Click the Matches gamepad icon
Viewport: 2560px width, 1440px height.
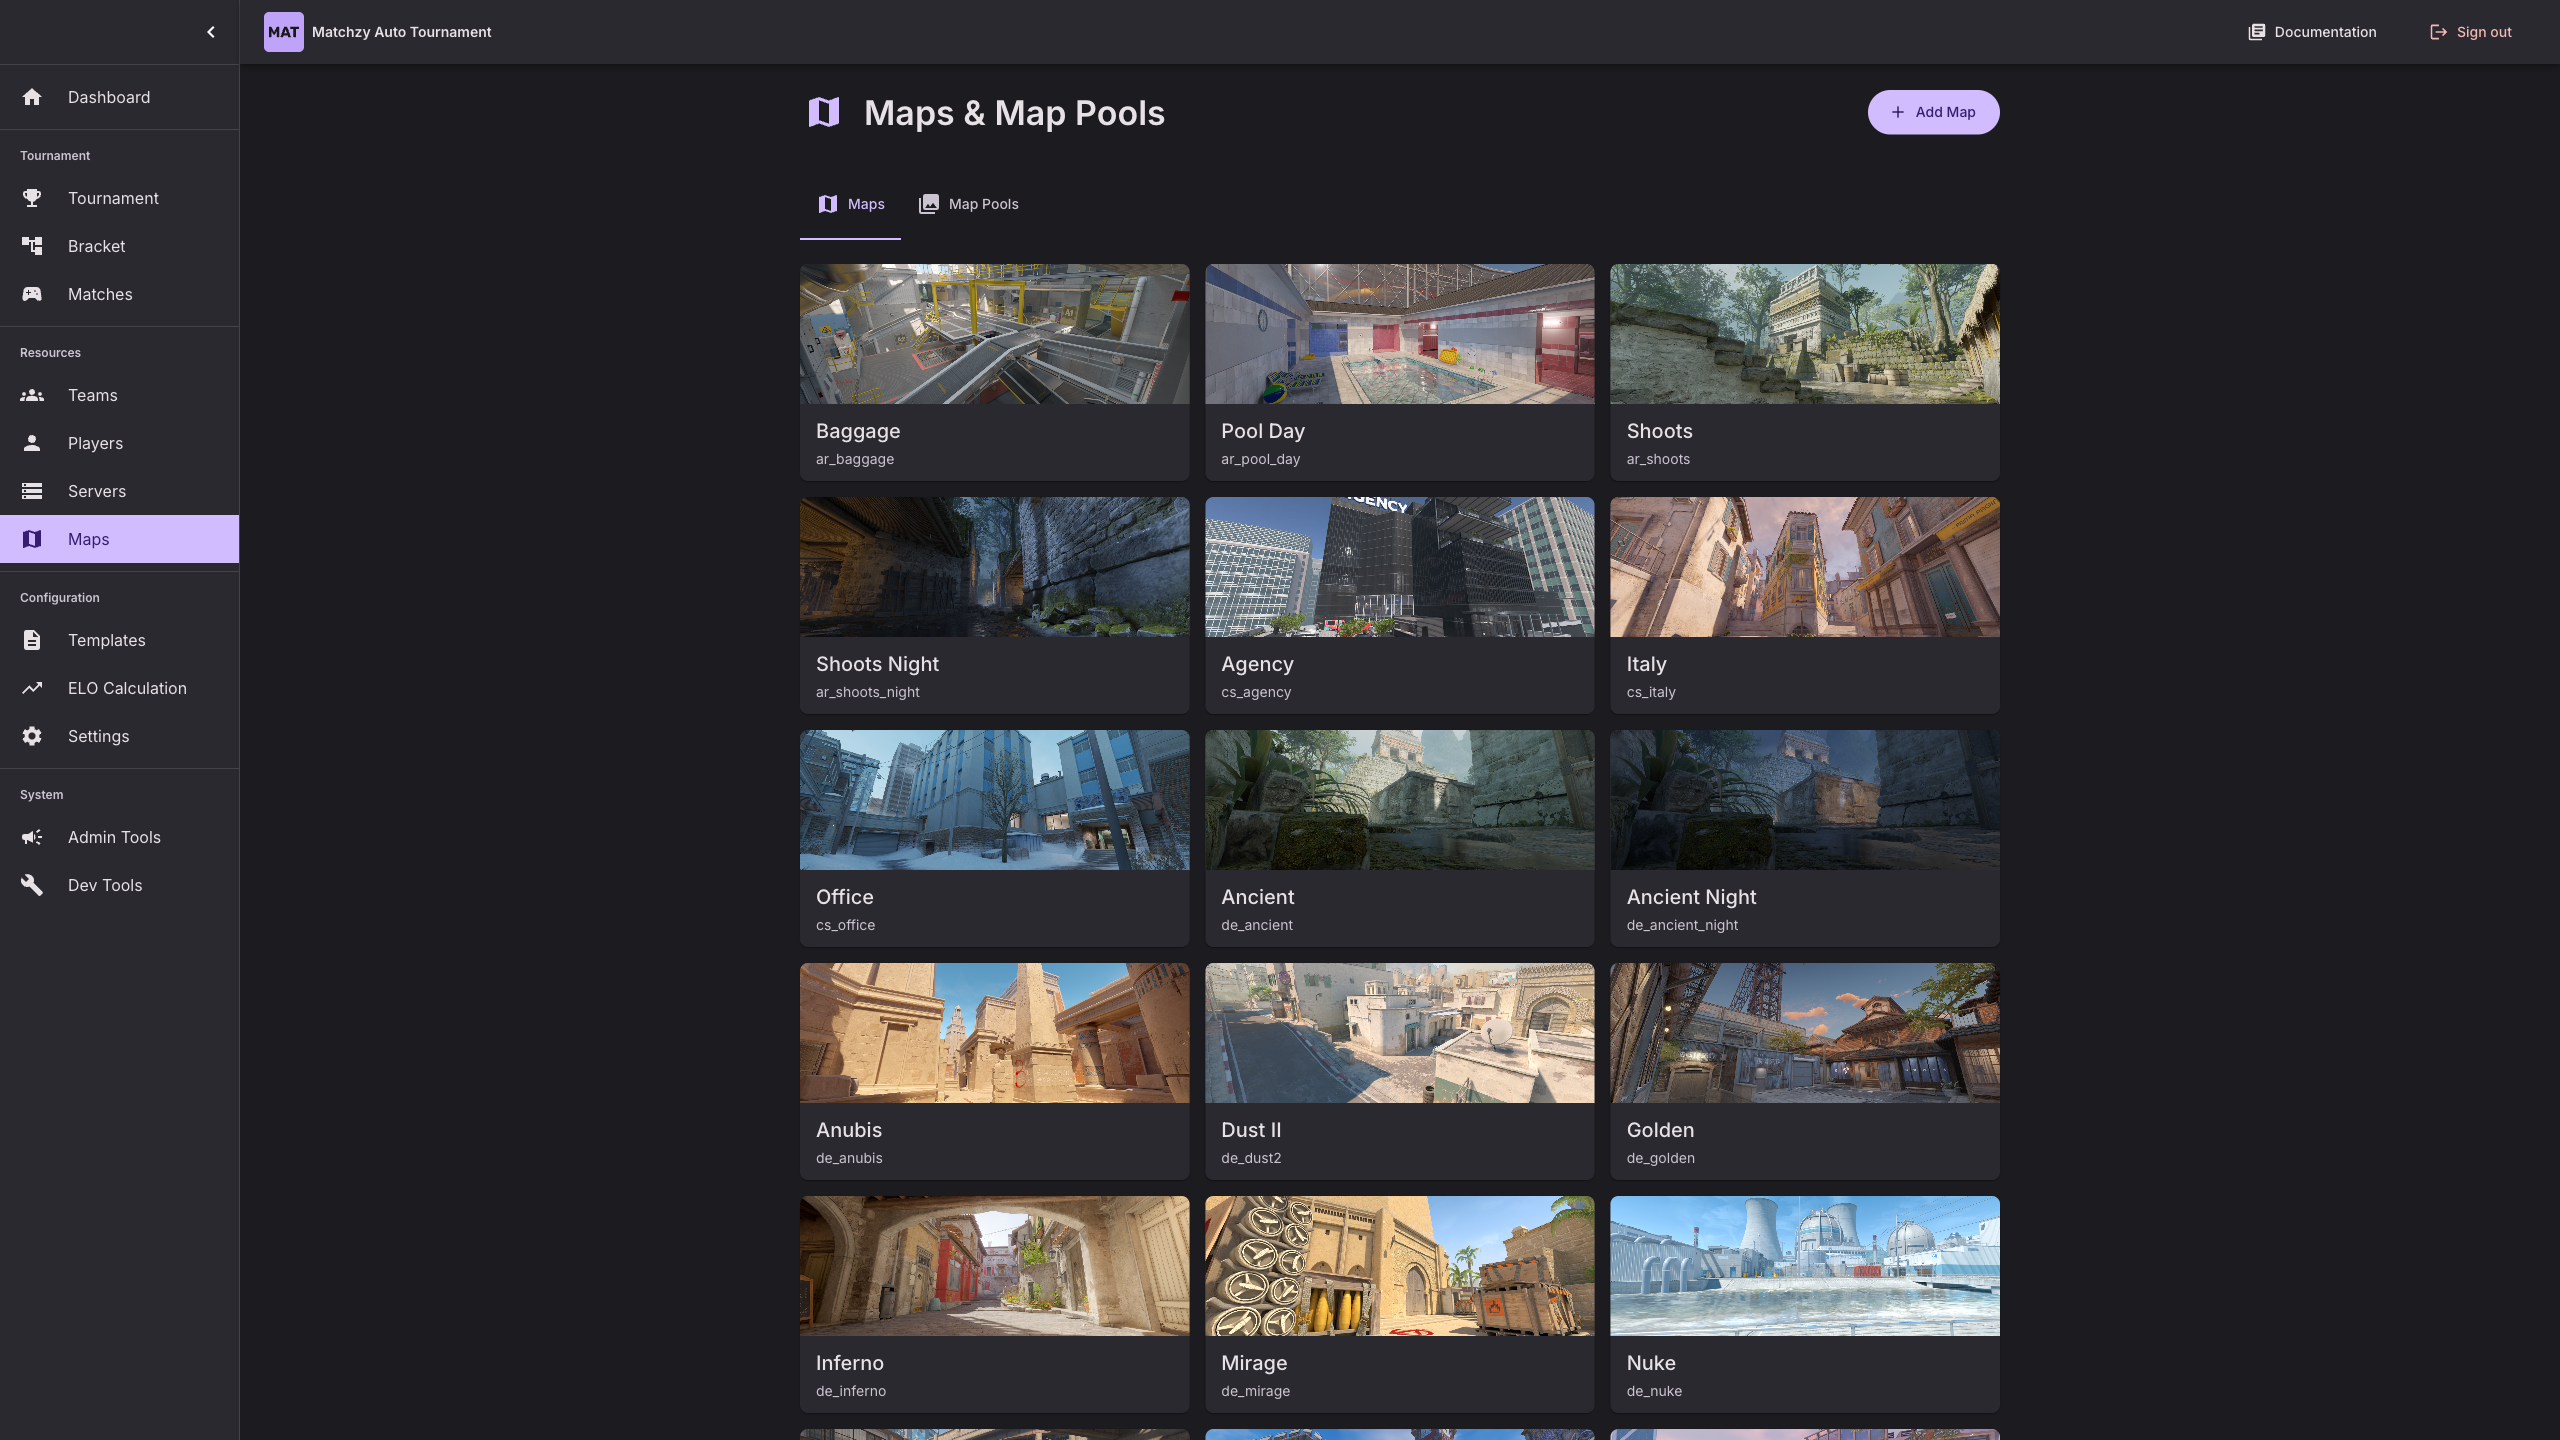coord(32,294)
